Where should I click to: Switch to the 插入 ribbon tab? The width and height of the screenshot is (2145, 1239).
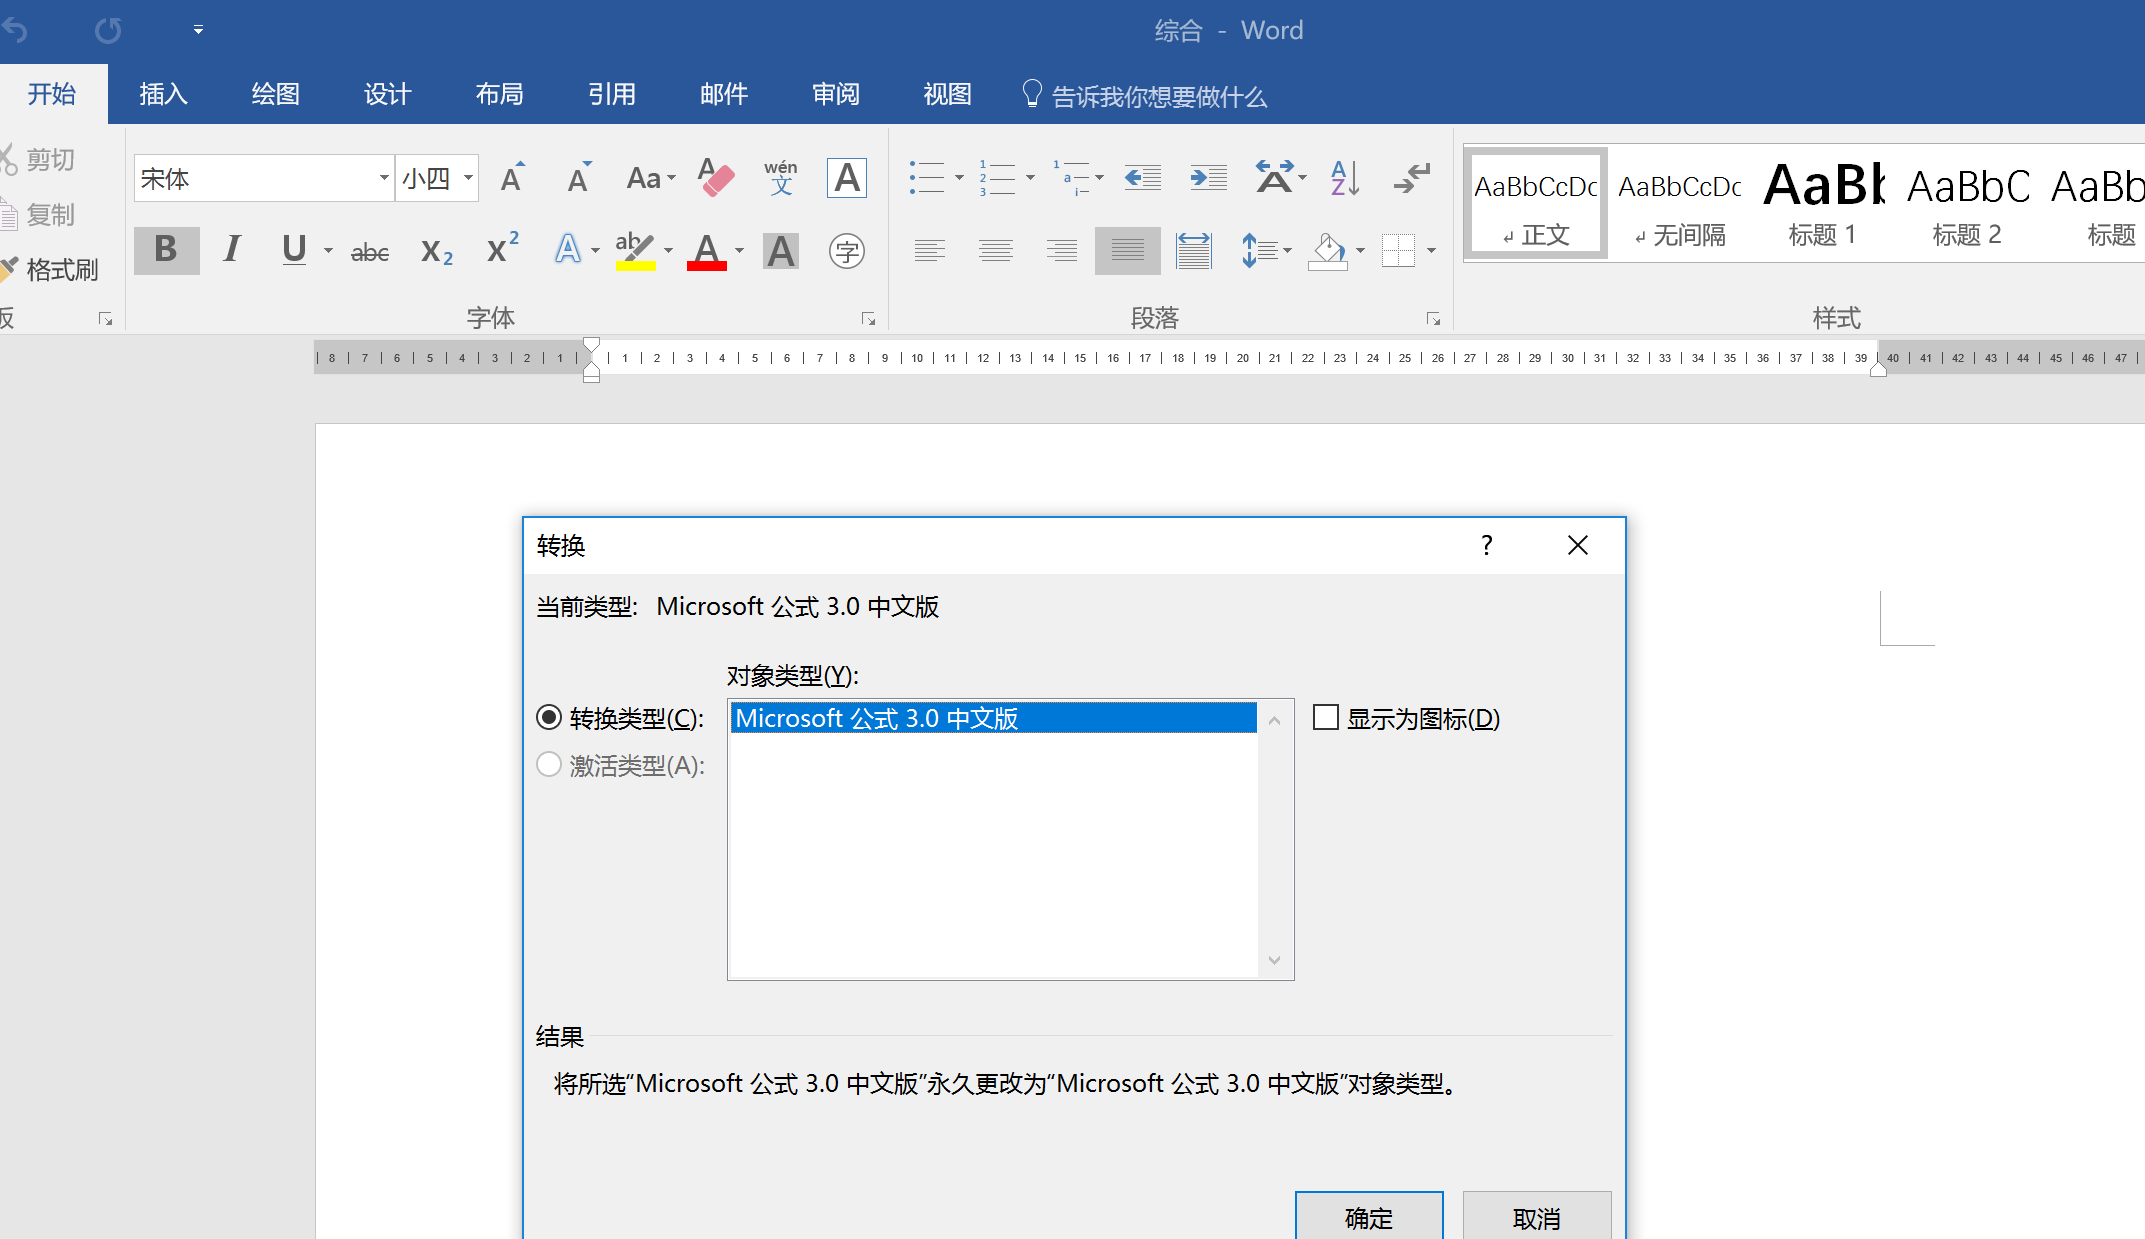[163, 94]
